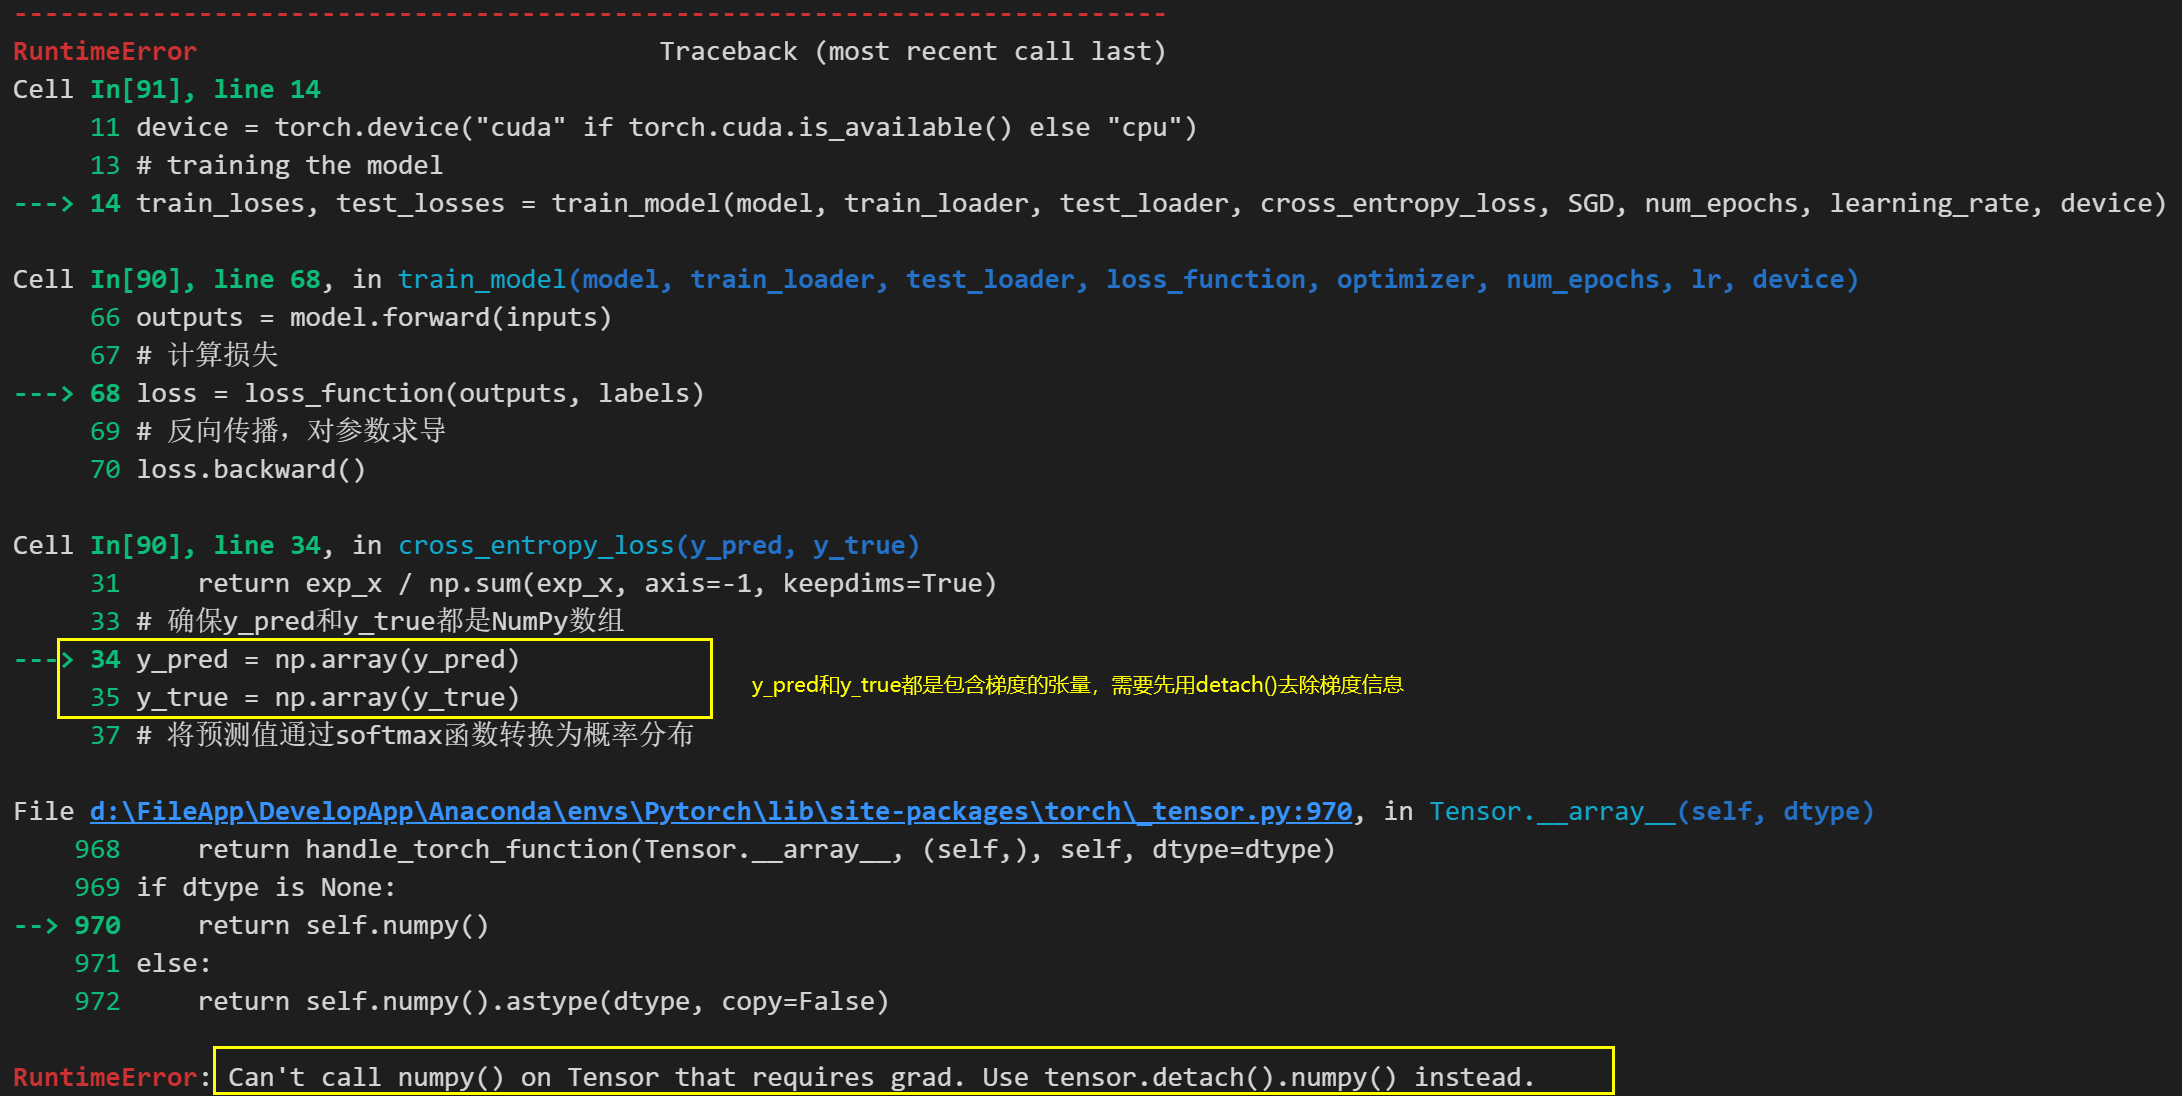Click line 971 'else:'
The height and width of the screenshot is (1096, 2182).
tap(174, 964)
